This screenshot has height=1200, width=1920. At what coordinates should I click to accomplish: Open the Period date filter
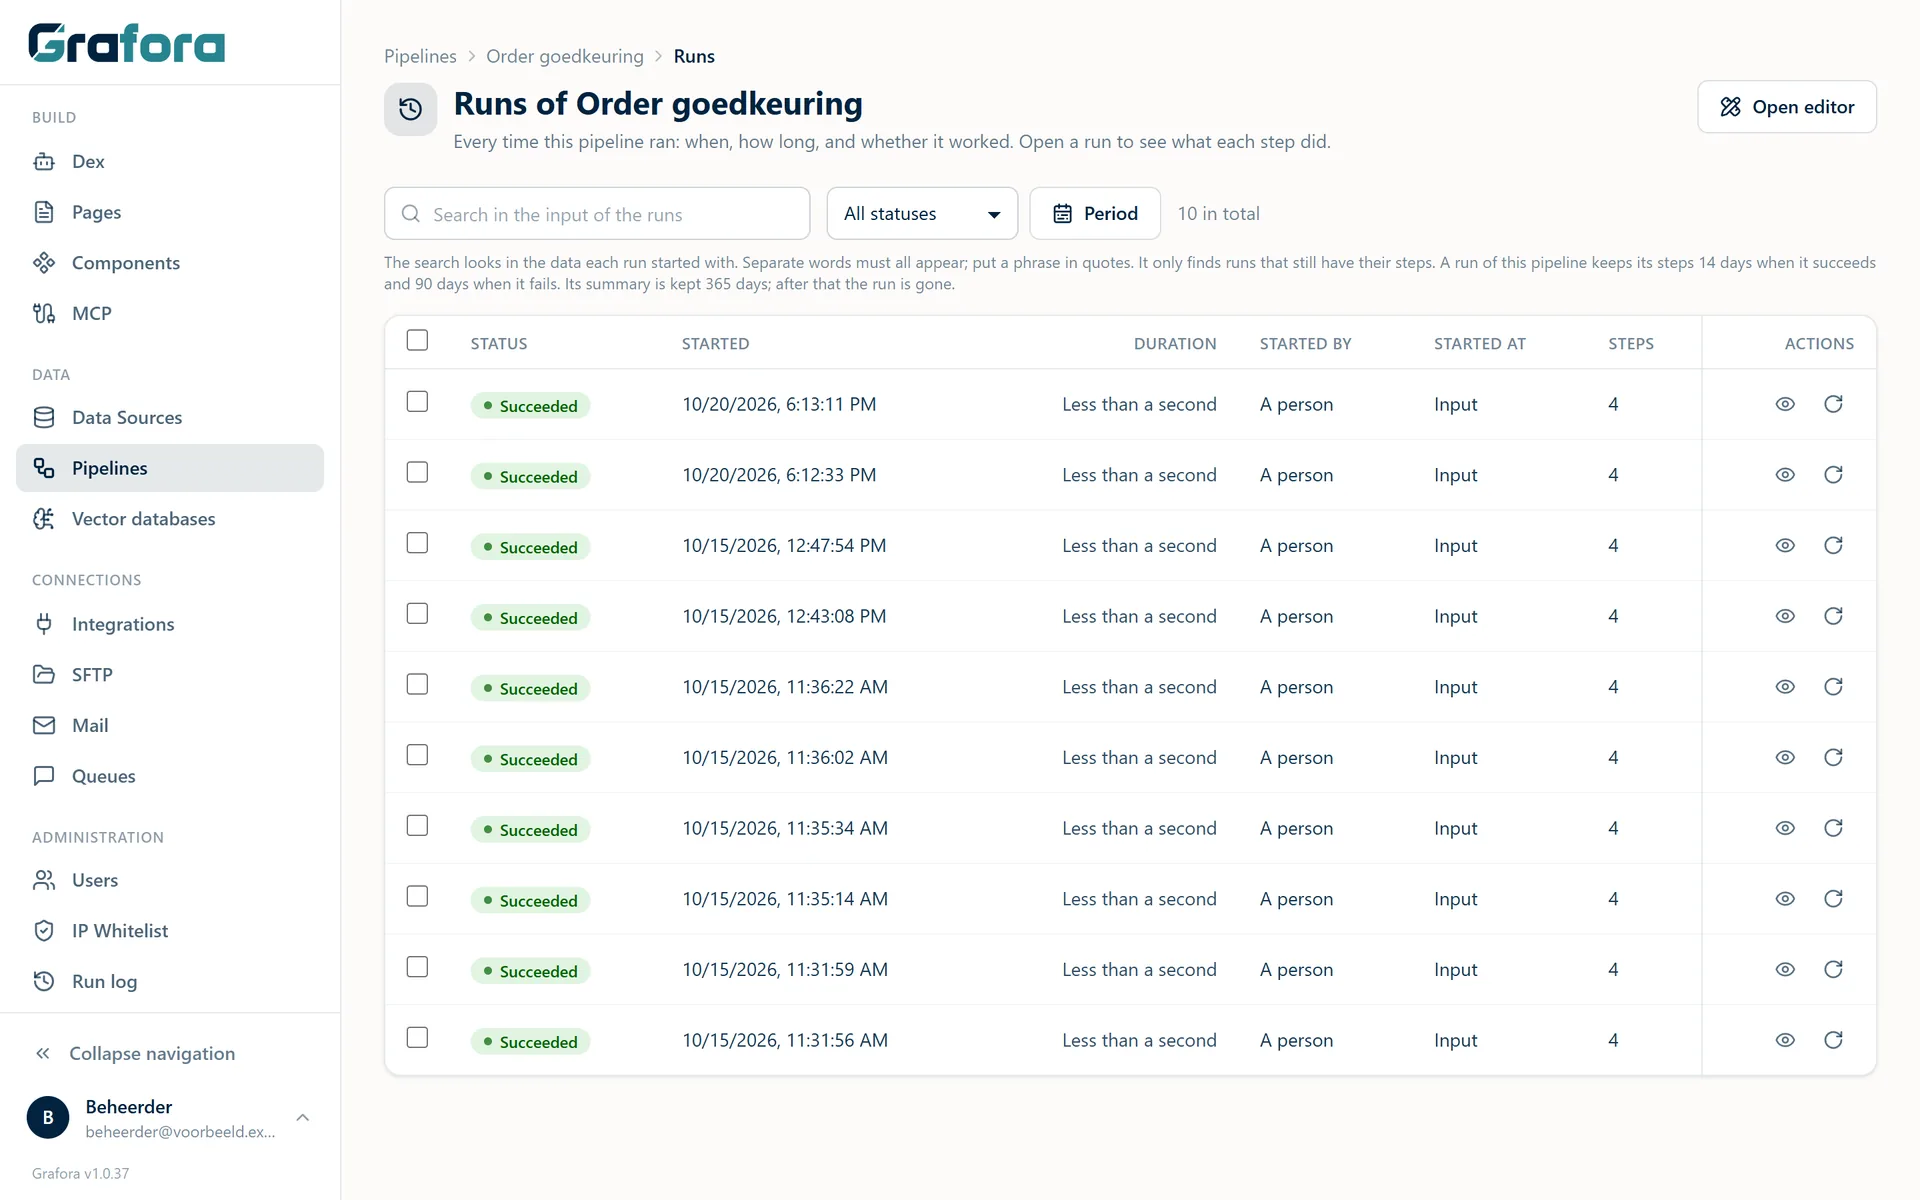[1095, 213]
